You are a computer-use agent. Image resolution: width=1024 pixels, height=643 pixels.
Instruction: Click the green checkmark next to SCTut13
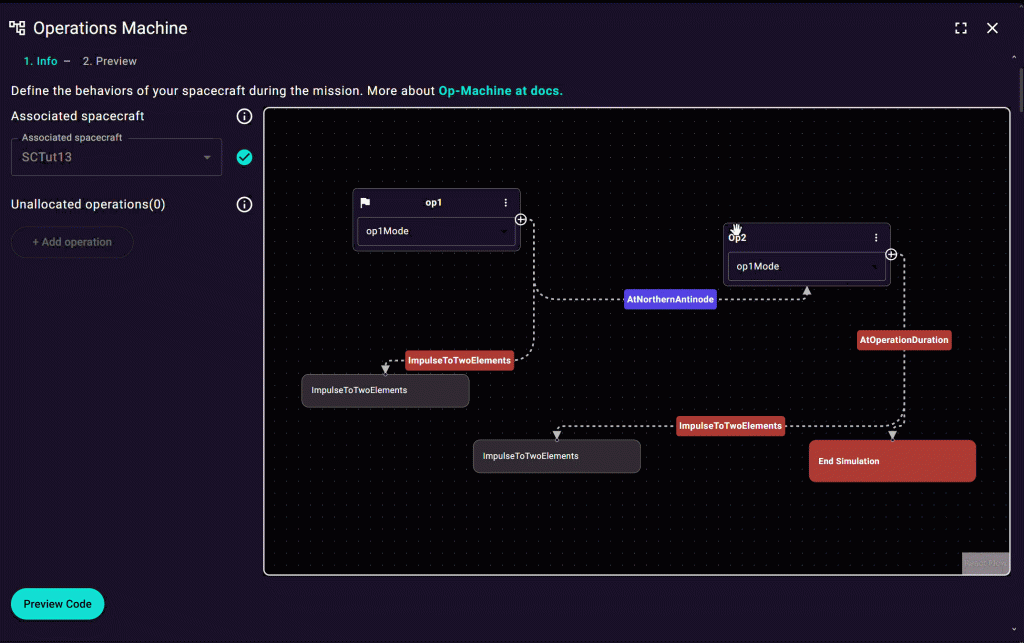pos(244,157)
